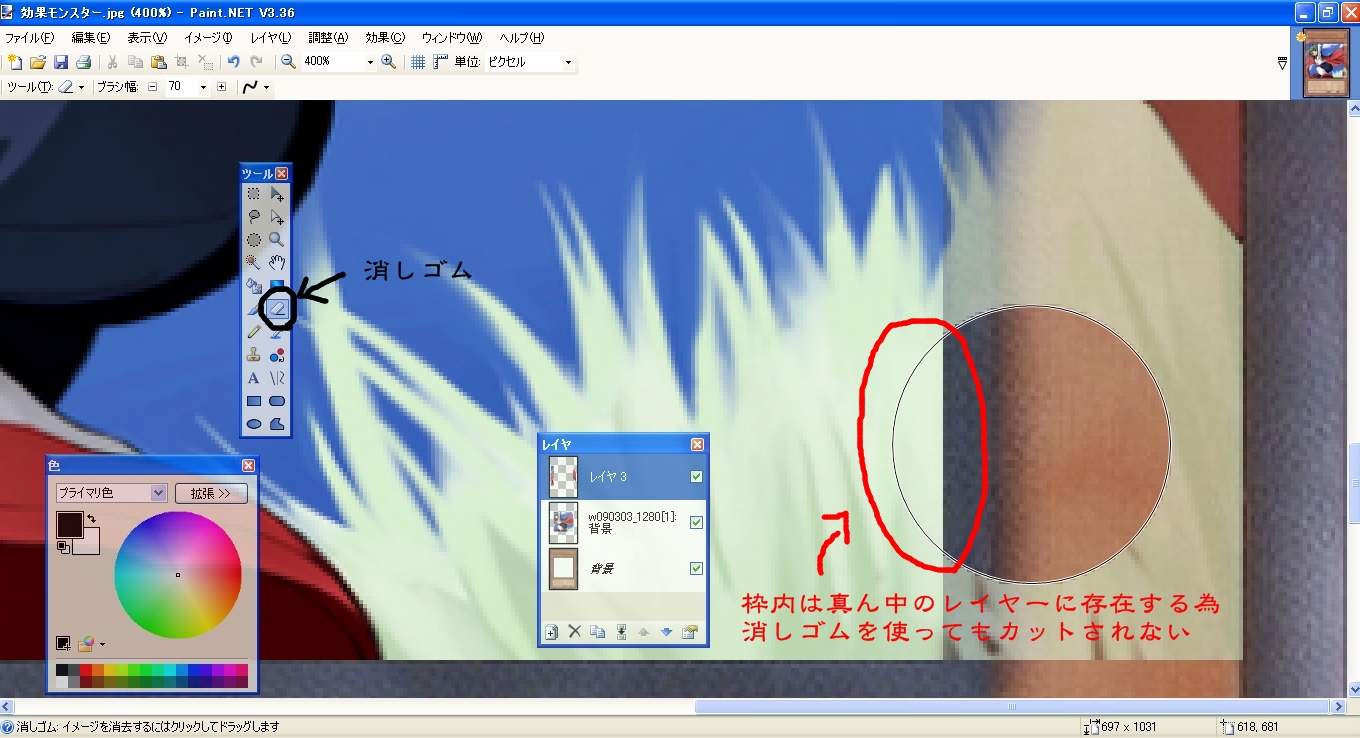Select the Pan hand tool
The height and width of the screenshot is (738, 1360).
[277, 263]
